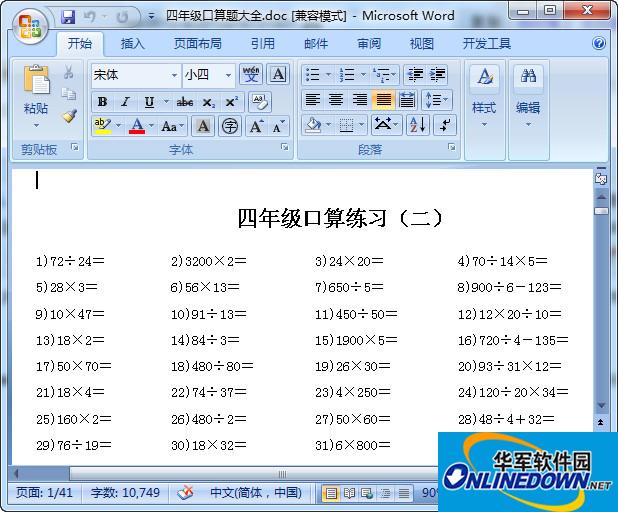Toggle character shading A

pos(203,126)
